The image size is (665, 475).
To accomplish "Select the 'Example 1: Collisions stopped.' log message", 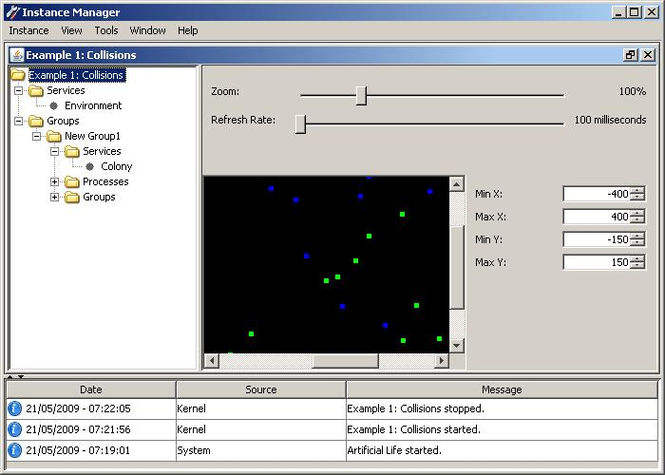I will click(416, 409).
